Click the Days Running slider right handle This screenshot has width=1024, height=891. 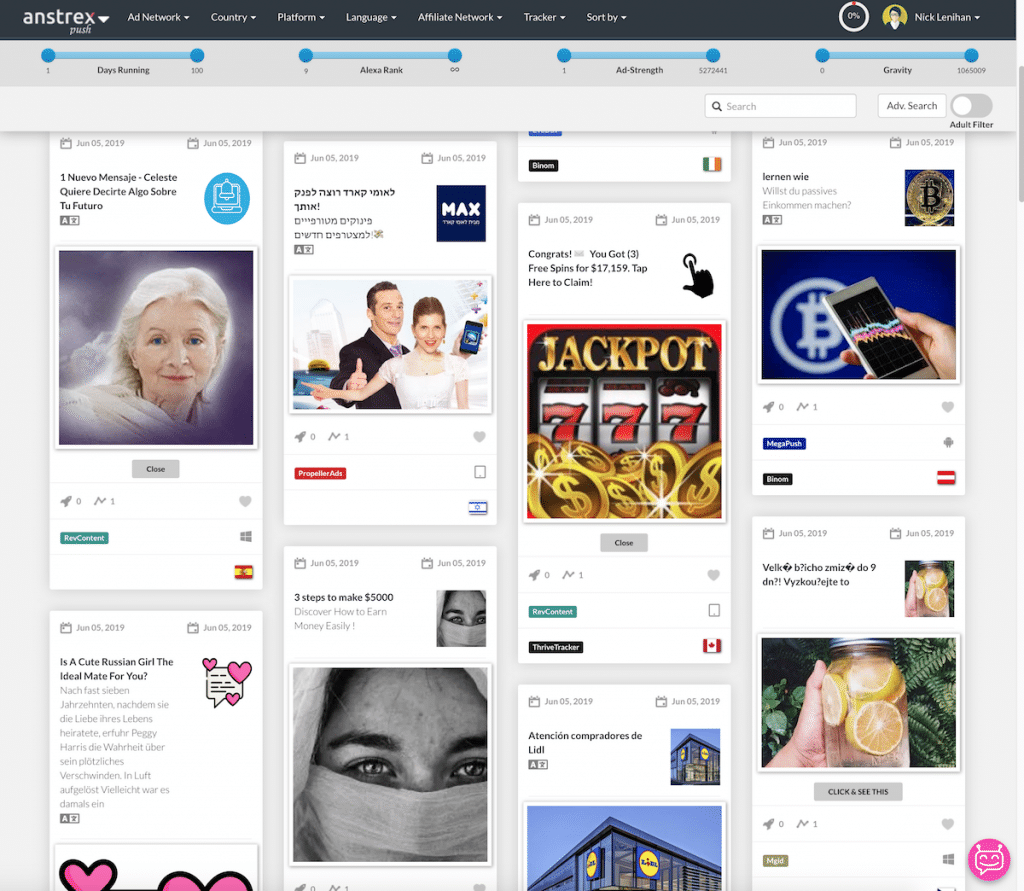[197, 55]
